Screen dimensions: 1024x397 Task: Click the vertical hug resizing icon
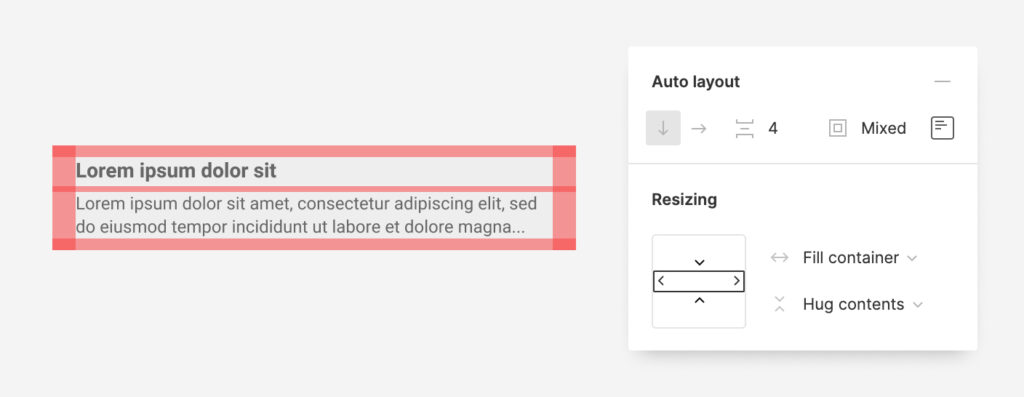point(779,304)
